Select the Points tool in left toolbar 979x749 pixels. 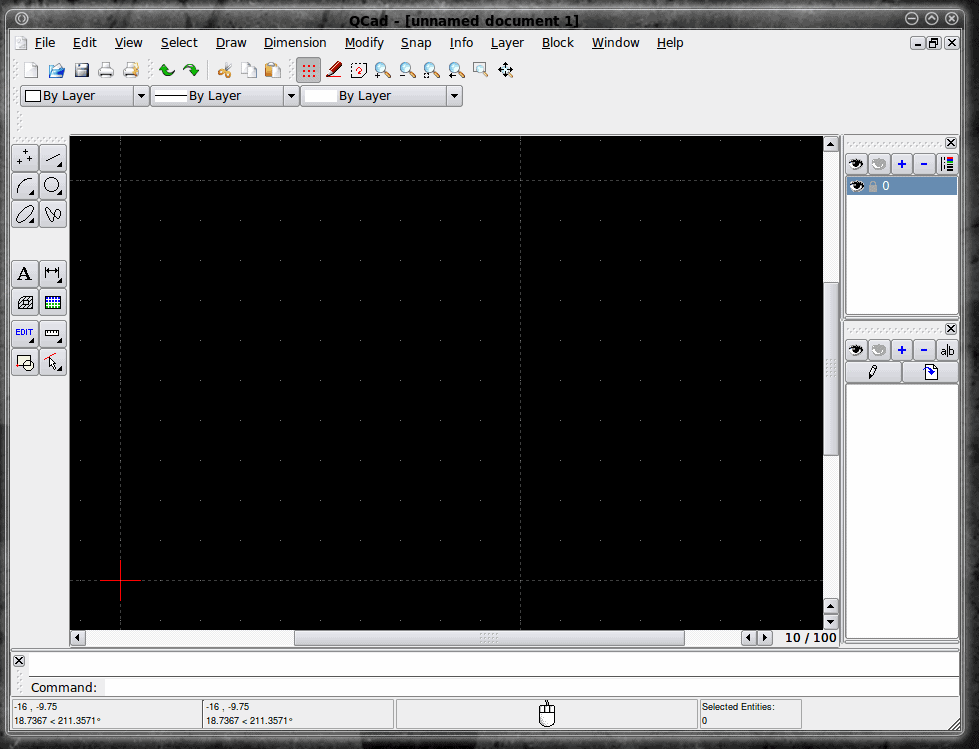(x=25, y=159)
